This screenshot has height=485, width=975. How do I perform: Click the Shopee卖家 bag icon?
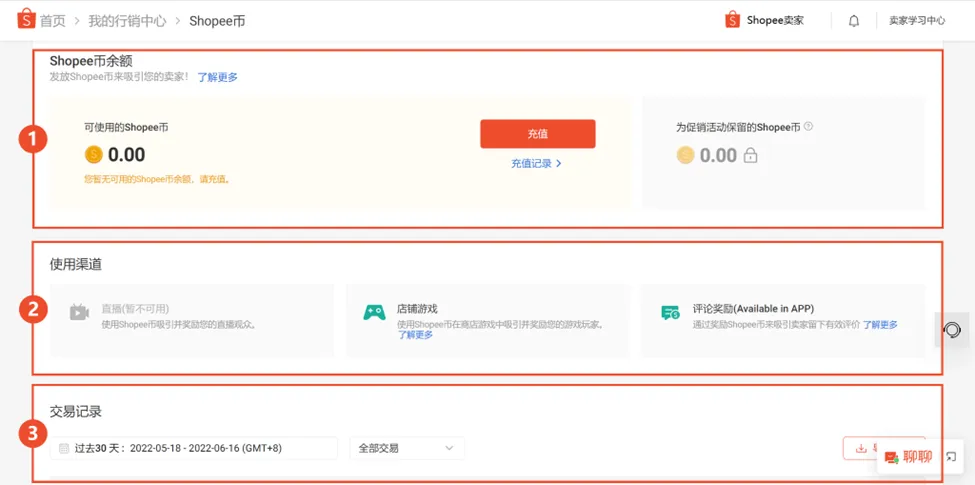pos(732,20)
